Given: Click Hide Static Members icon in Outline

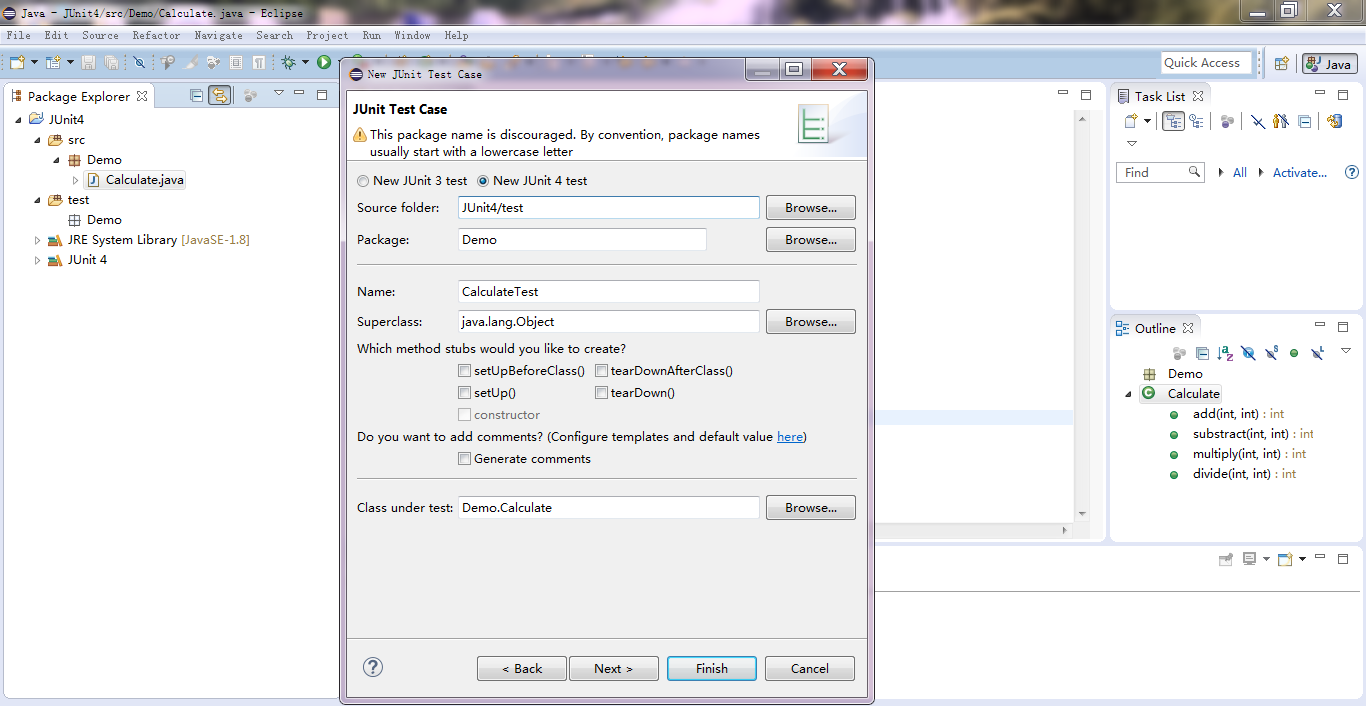Looking at the screenshot, I should pyautogui.click(x=1272, y=353).
